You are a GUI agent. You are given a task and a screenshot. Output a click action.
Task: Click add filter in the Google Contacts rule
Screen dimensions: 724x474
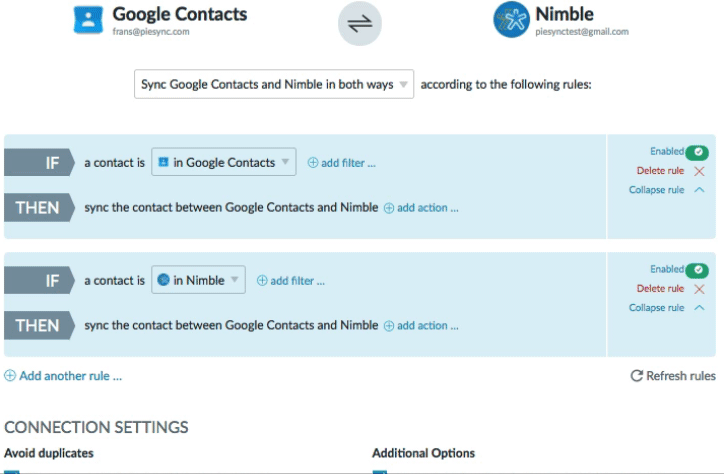tap(342, 162)
